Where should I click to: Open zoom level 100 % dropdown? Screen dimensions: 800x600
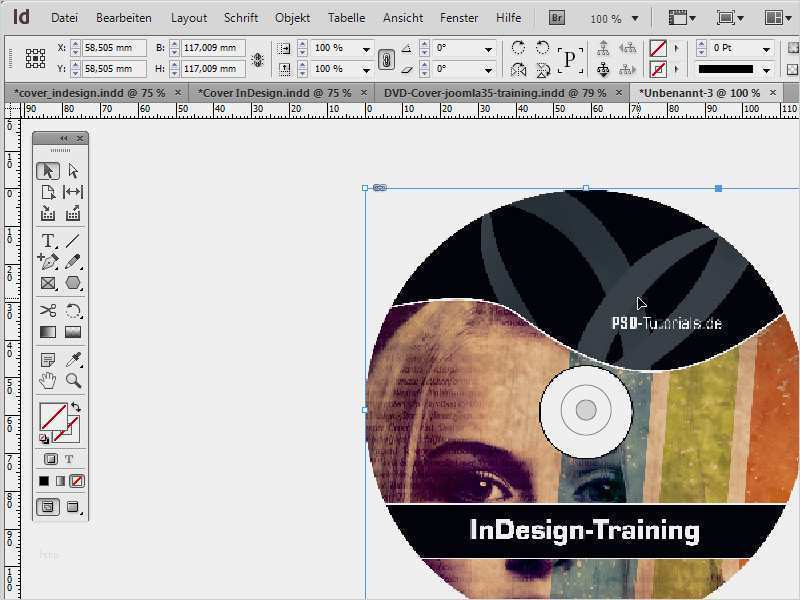pos(635,19)
